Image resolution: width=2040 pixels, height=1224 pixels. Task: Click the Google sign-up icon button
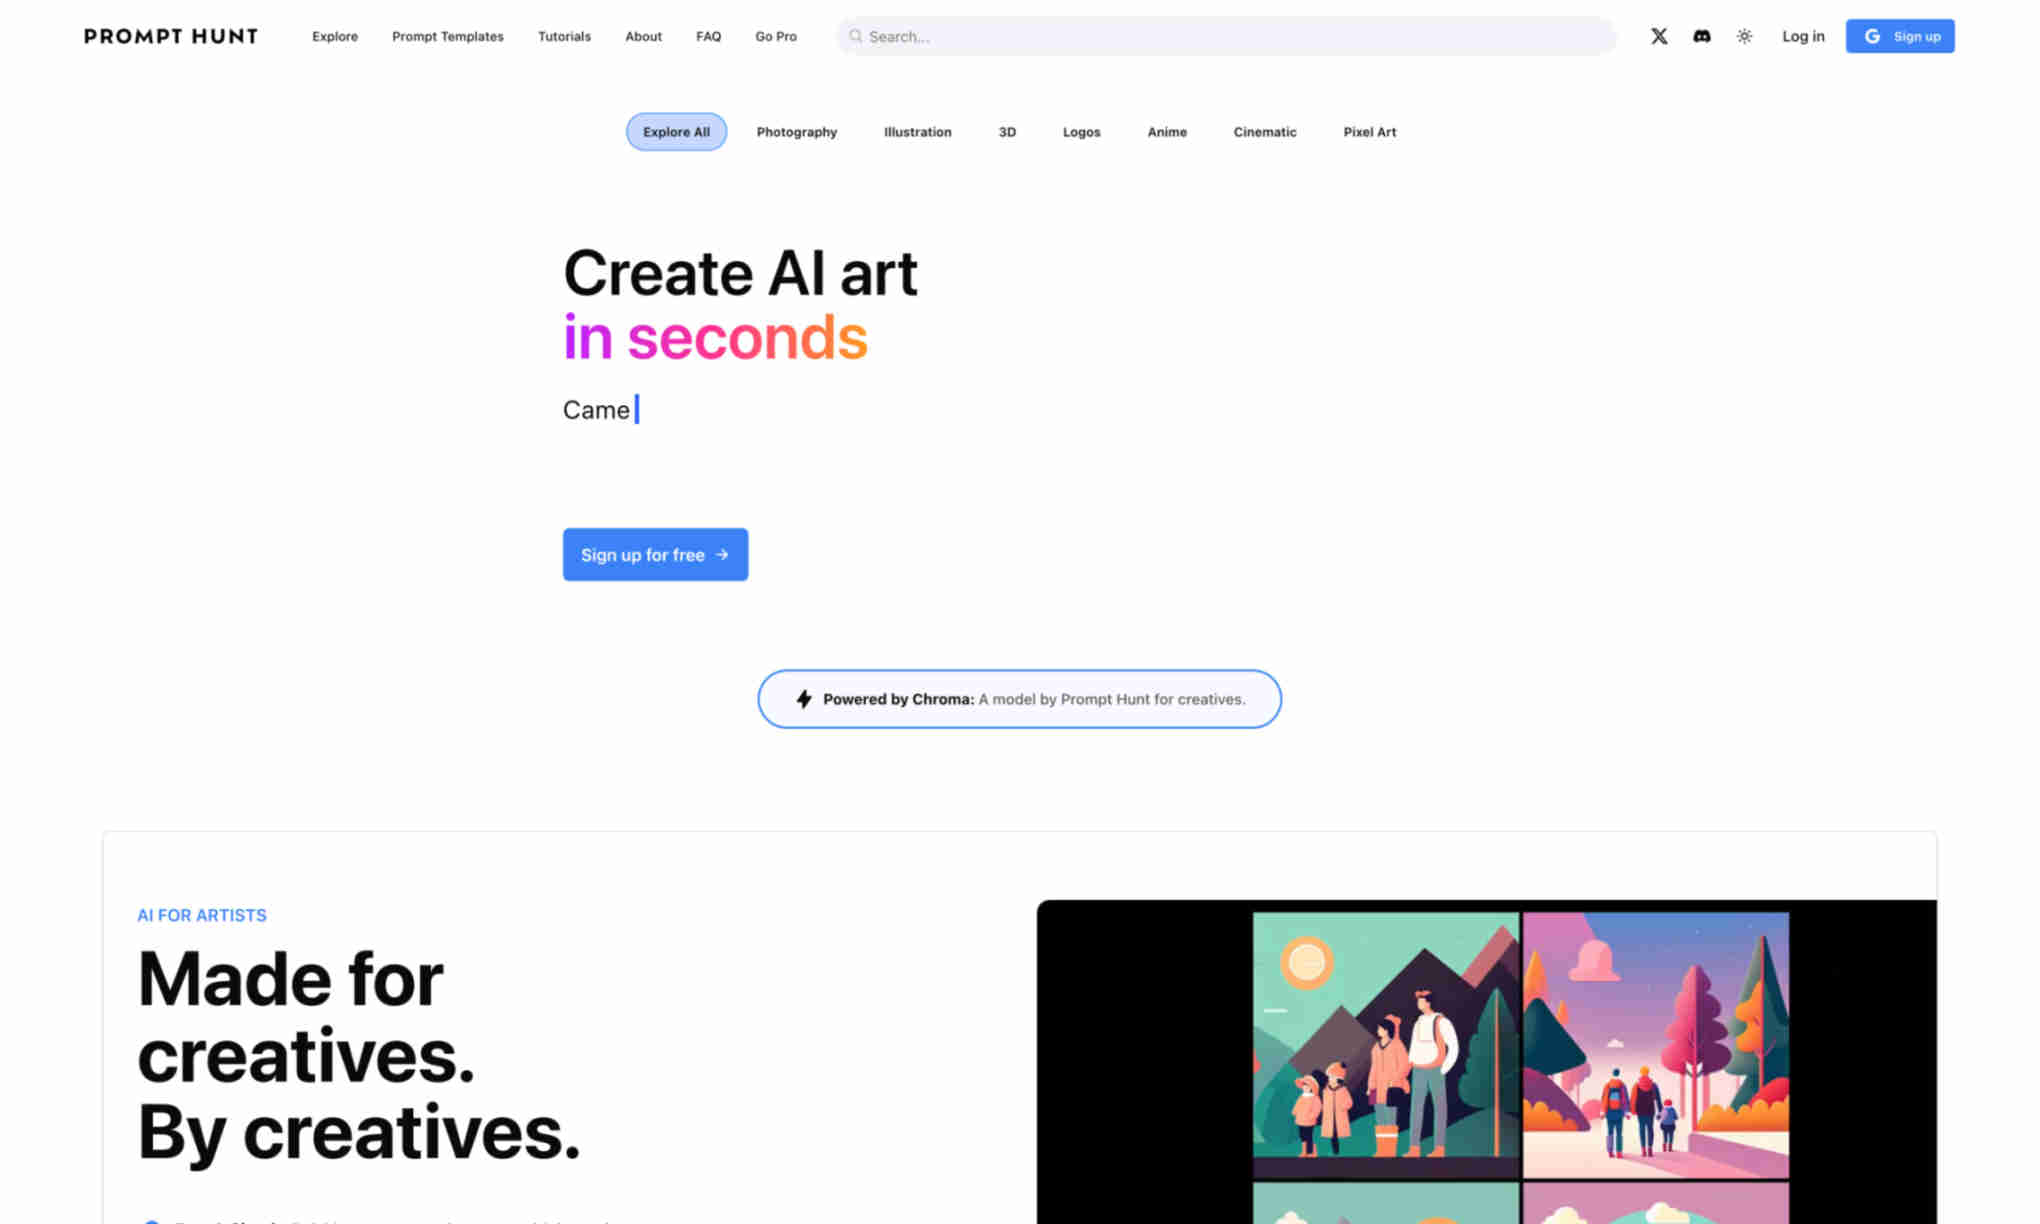(x=1871, y=35)
